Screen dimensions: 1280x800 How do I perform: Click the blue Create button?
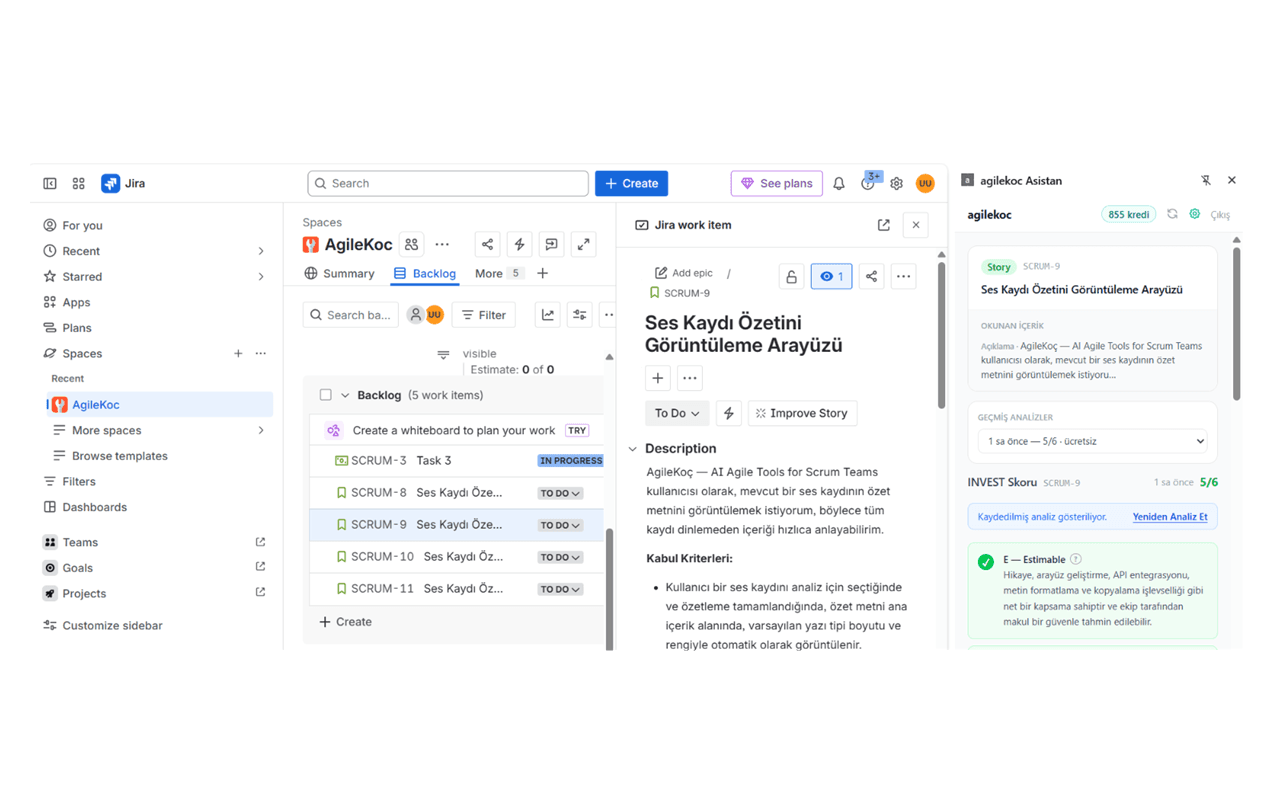(631, 183)
